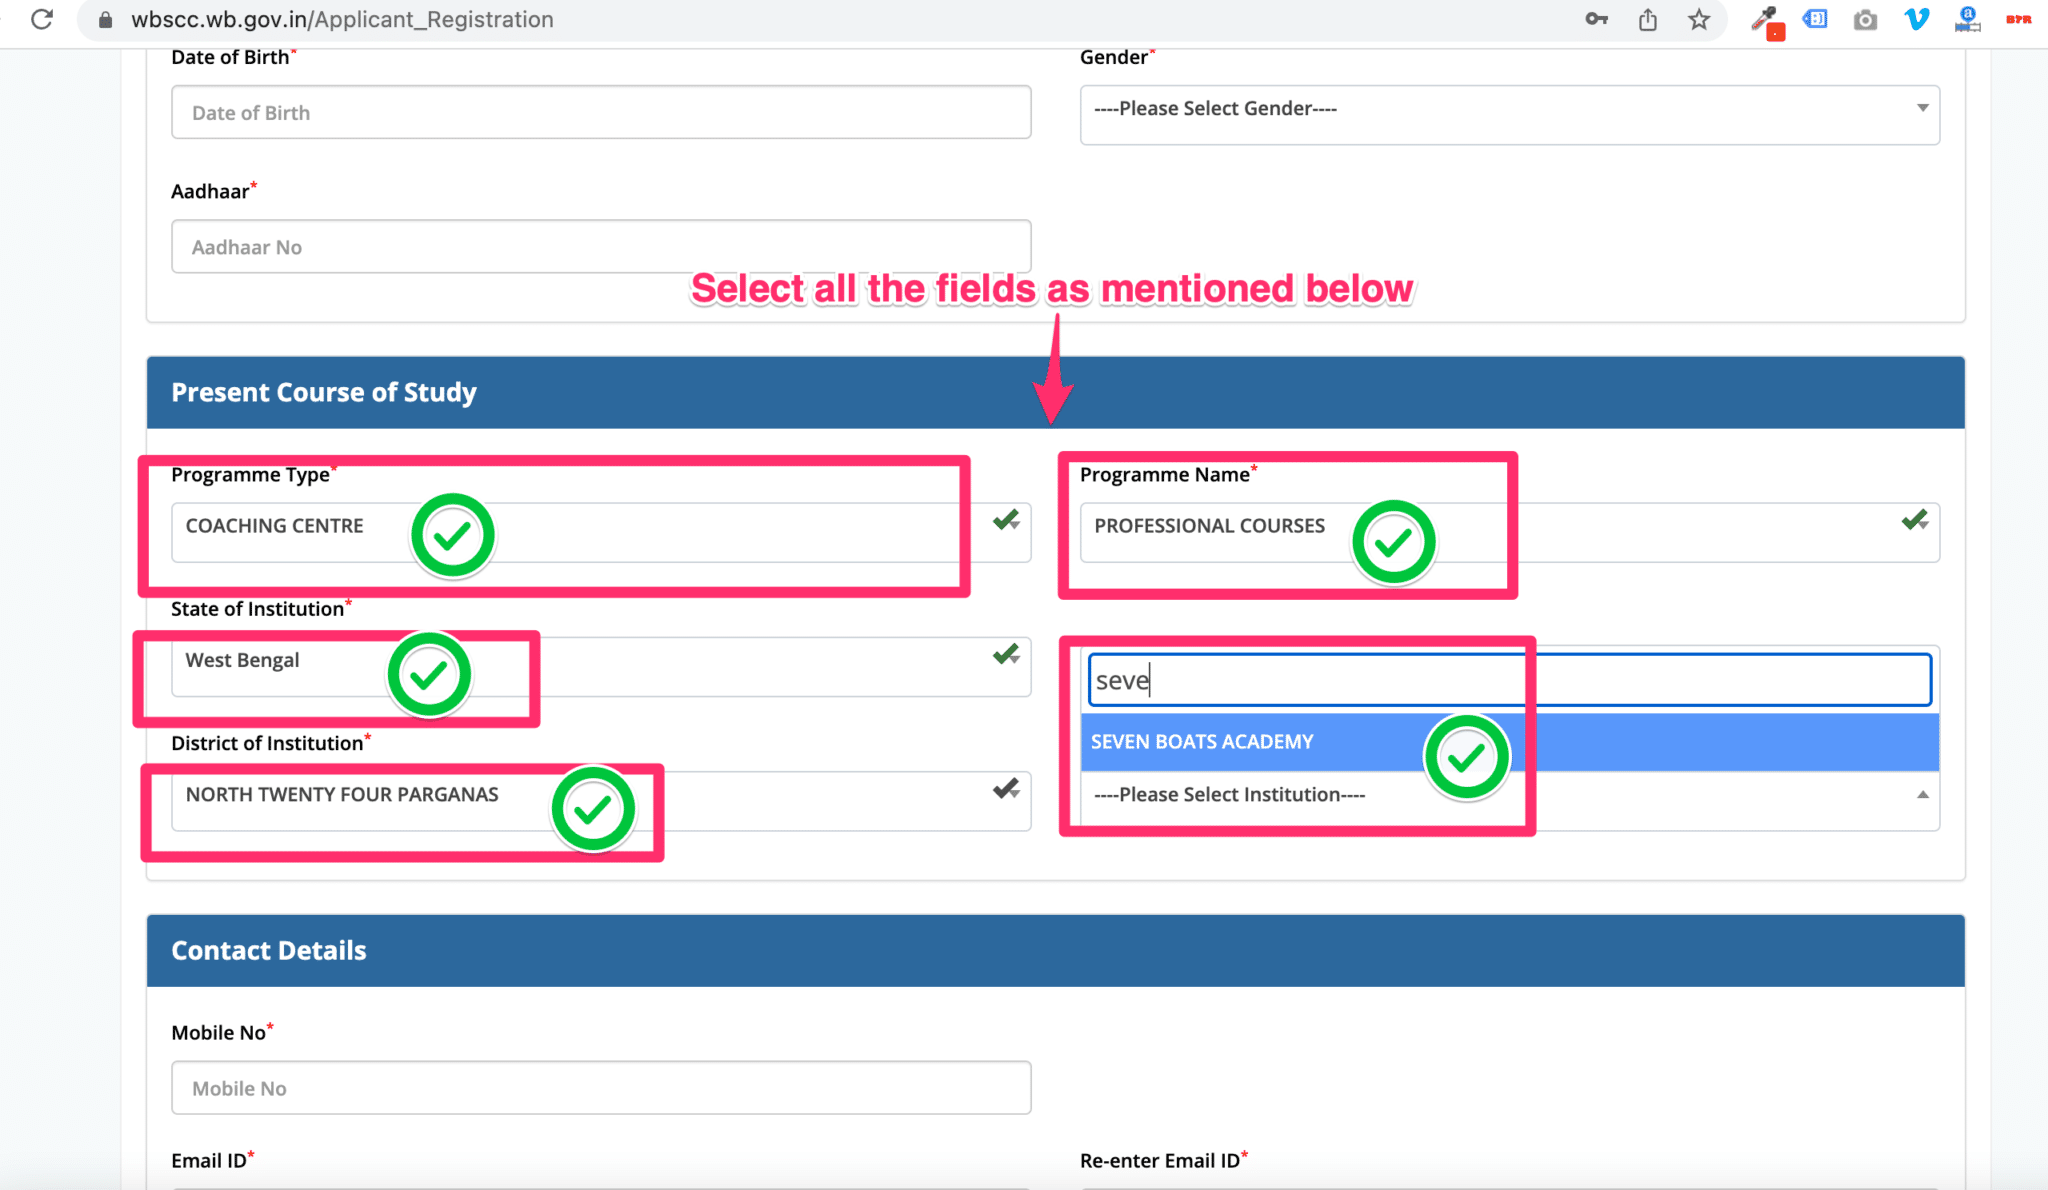Reload the page with refresh icon

click(42, 19)
